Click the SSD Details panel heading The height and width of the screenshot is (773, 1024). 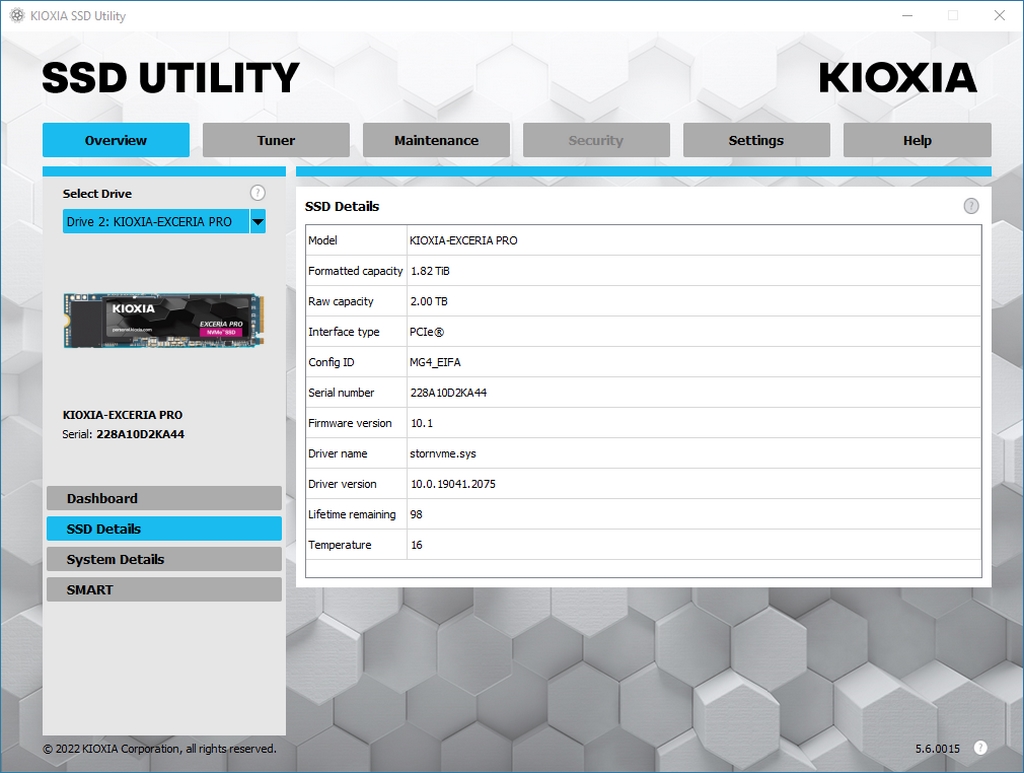(x=342, y=206)
